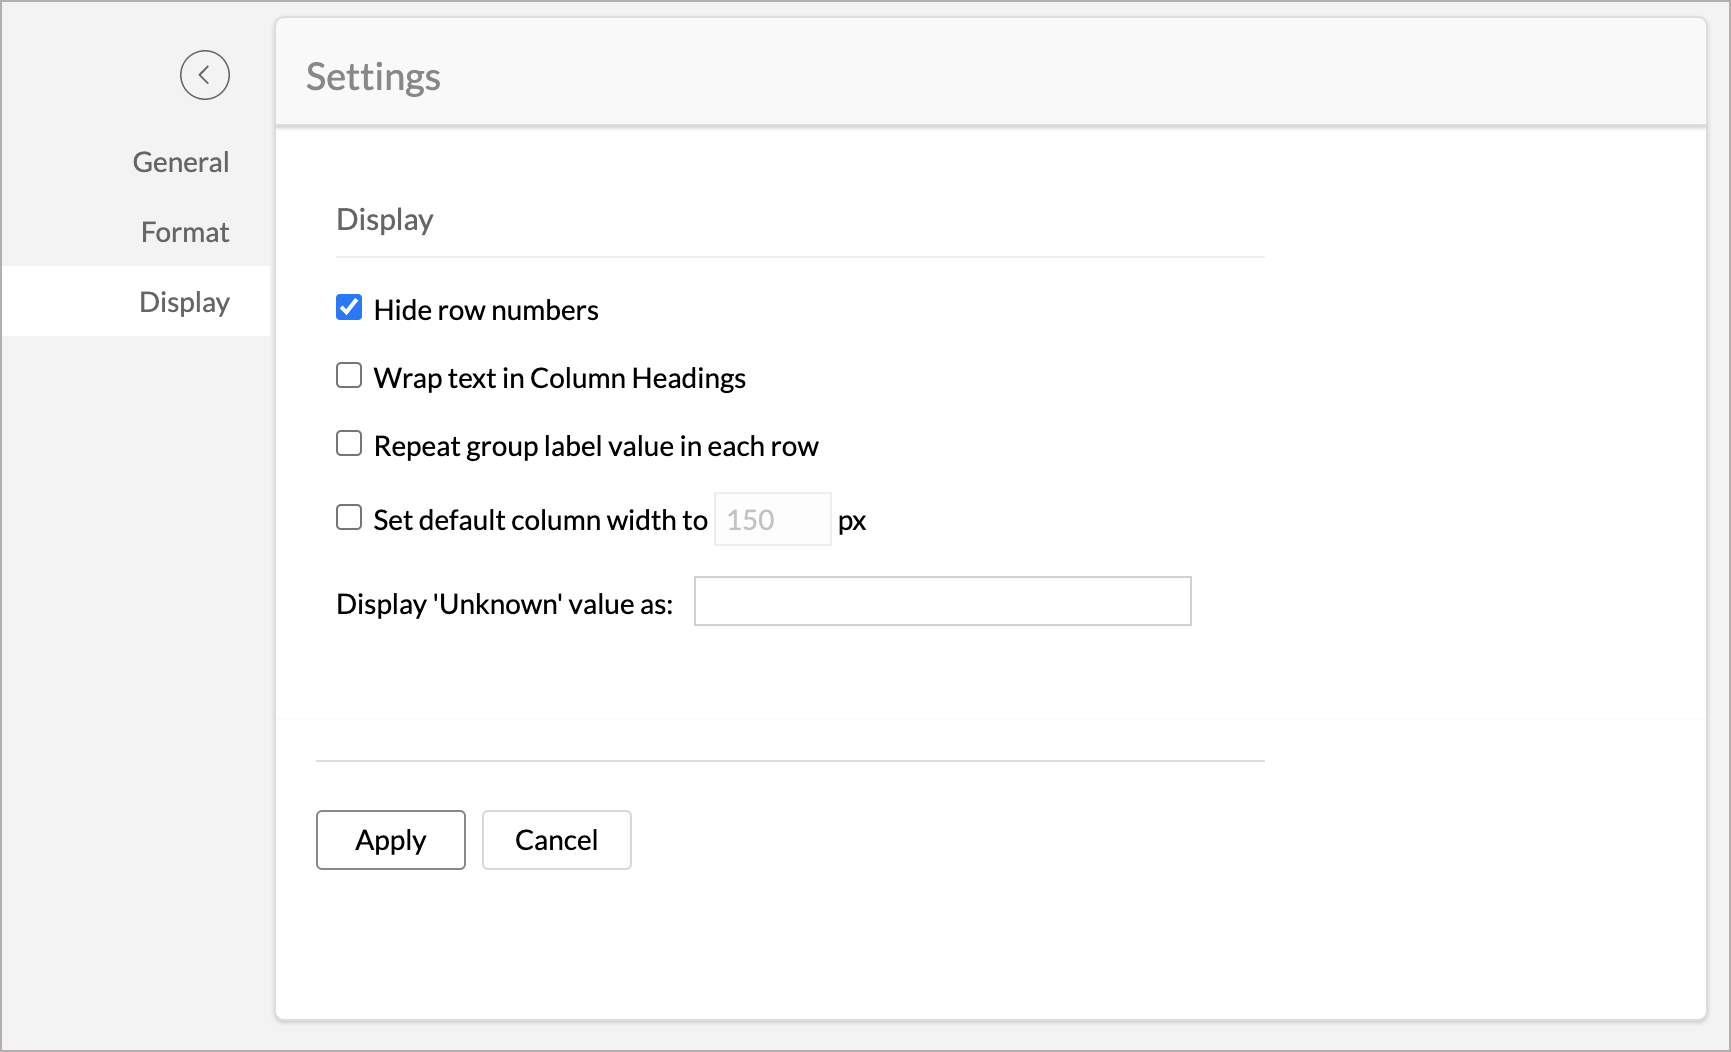Click the Display section heading
1731x1052 pixels.
(385, 220)
